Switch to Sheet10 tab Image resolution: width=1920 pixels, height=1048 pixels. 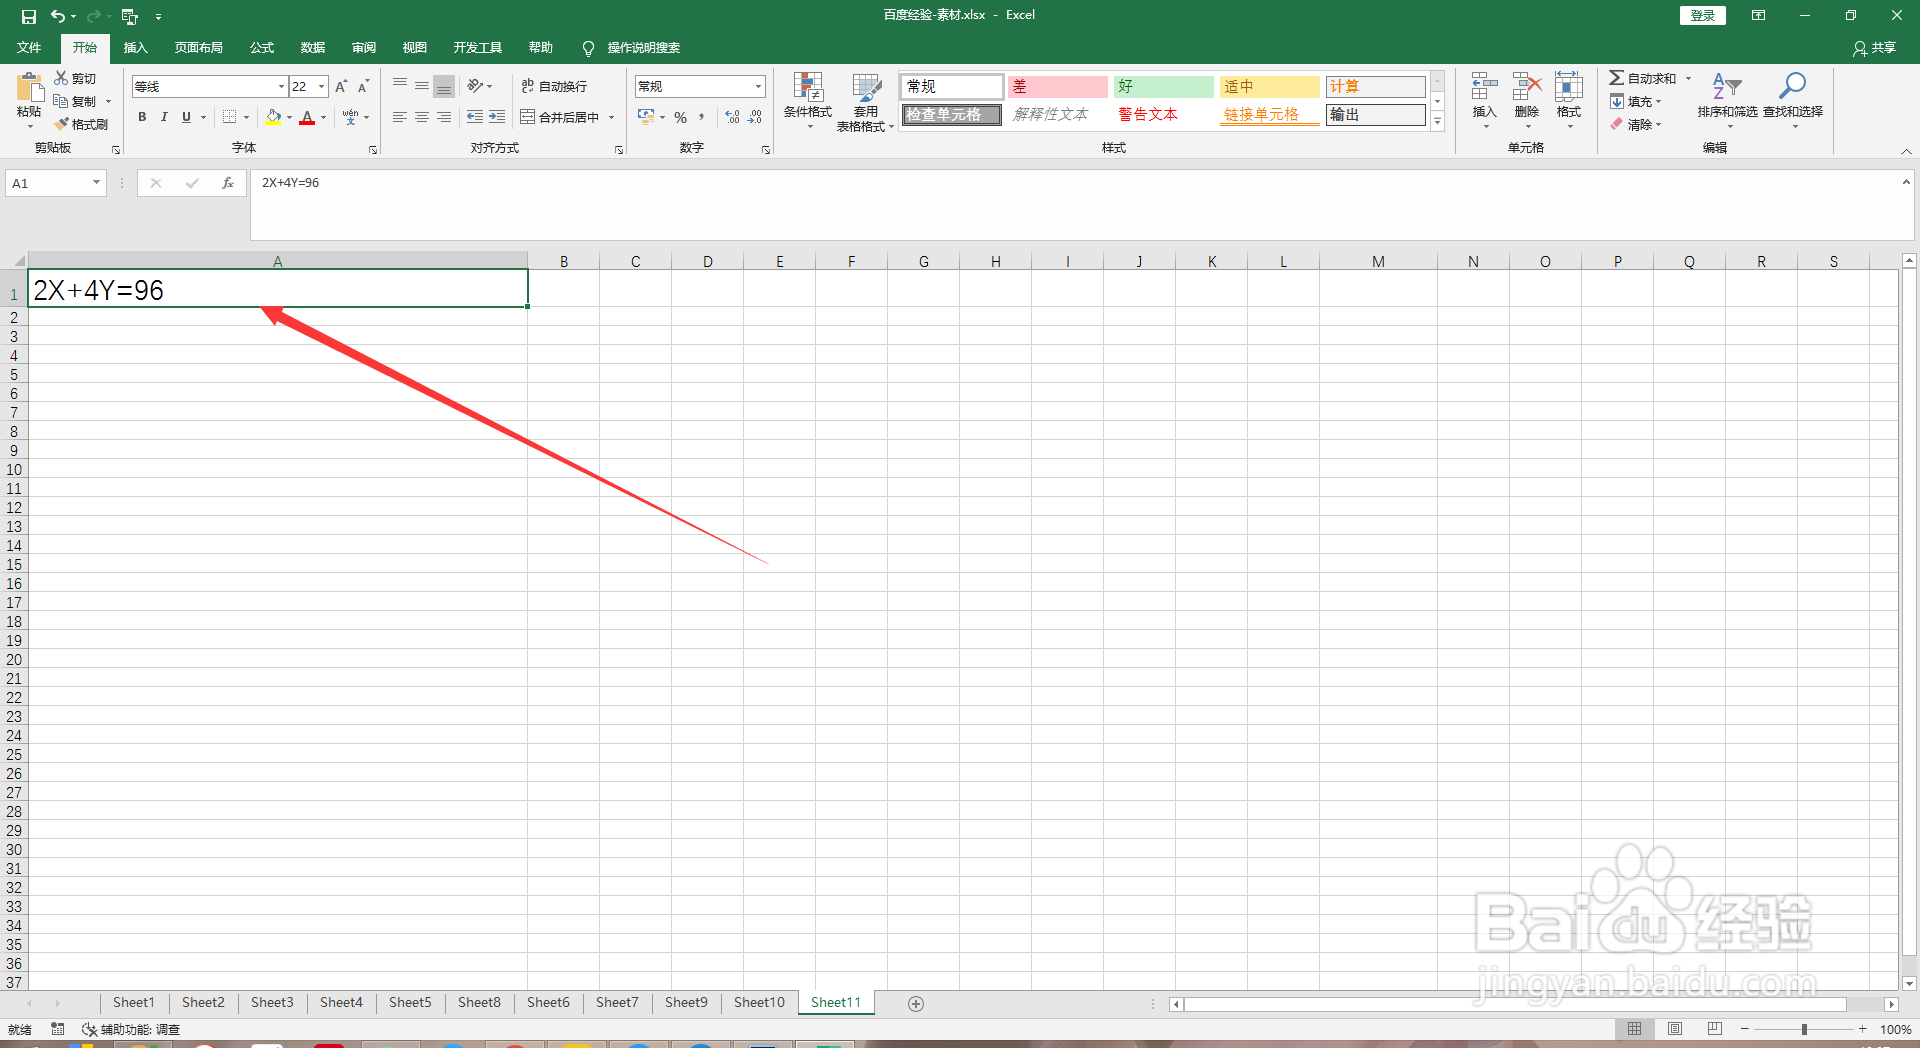(759, 1003)
